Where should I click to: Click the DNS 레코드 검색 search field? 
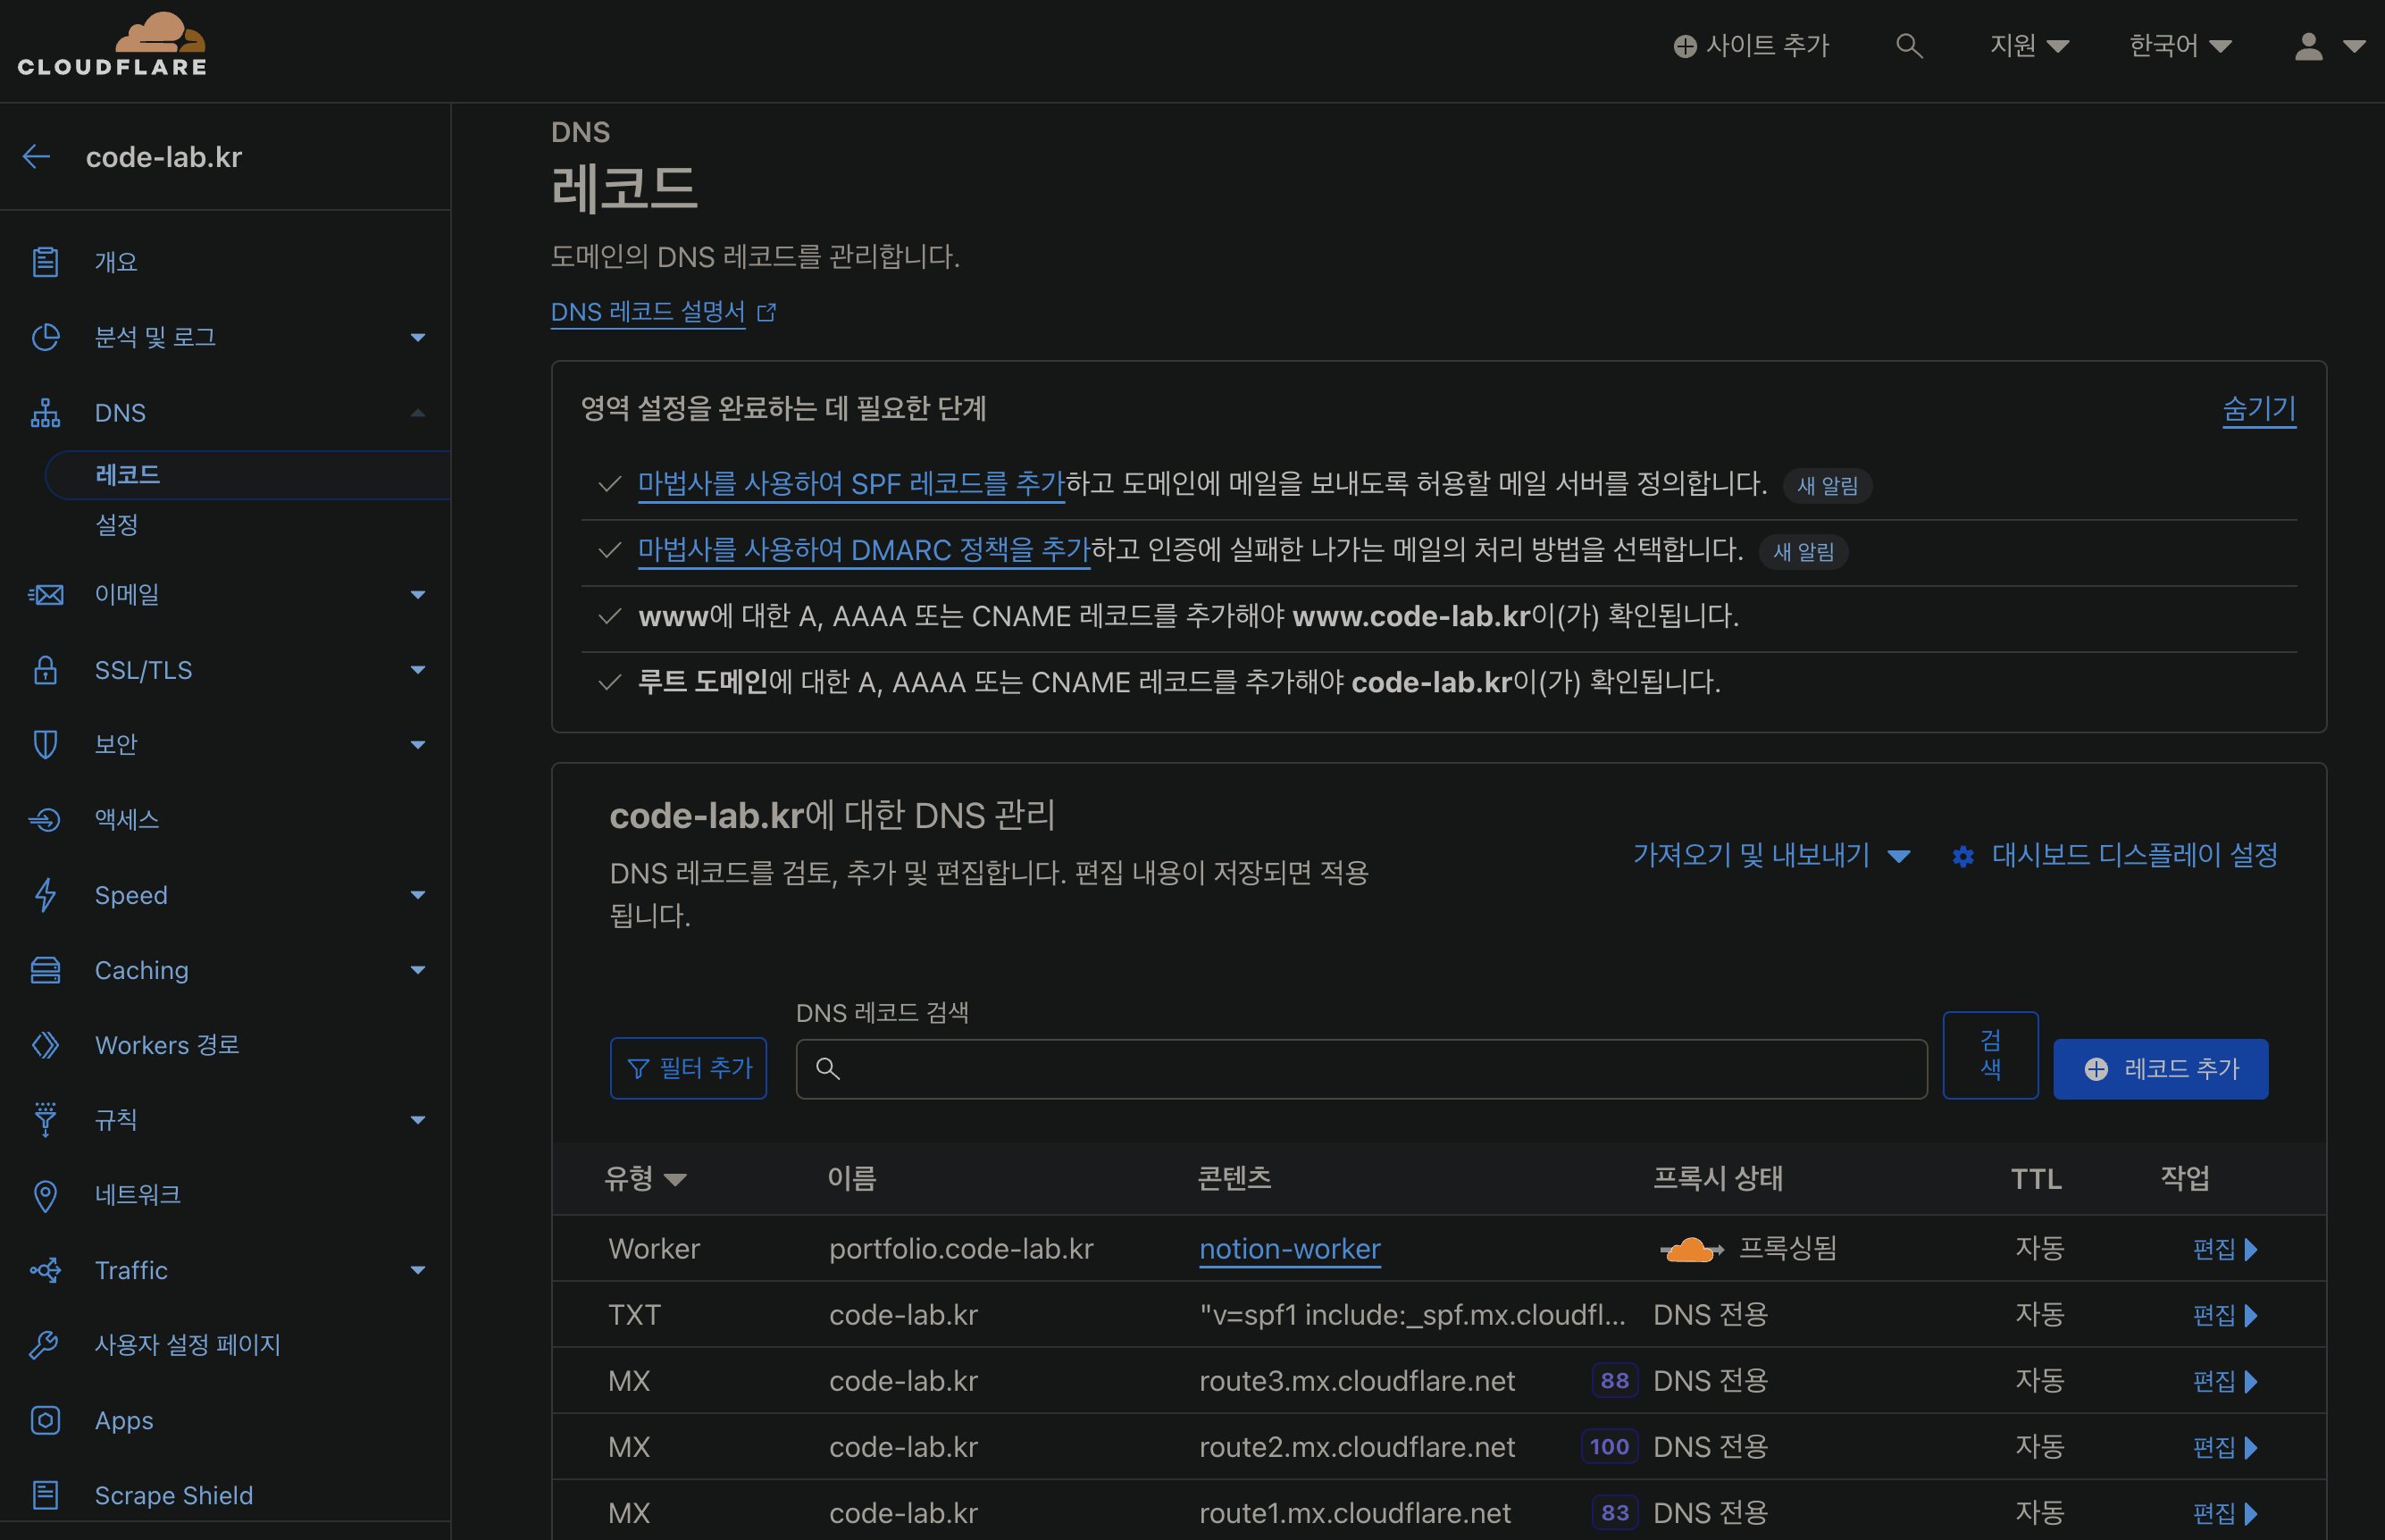tap(1360, 1068)
